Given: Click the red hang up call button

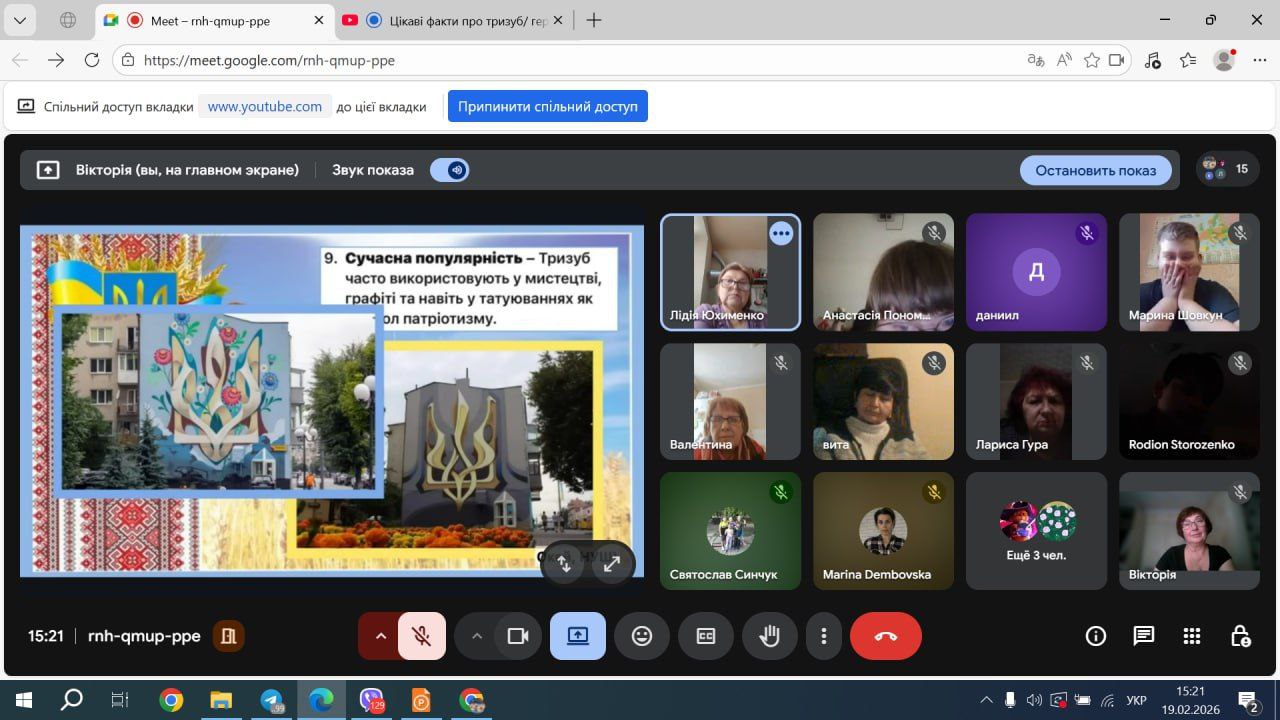Looking at the screenshot, I should click(x=885, y=636).
